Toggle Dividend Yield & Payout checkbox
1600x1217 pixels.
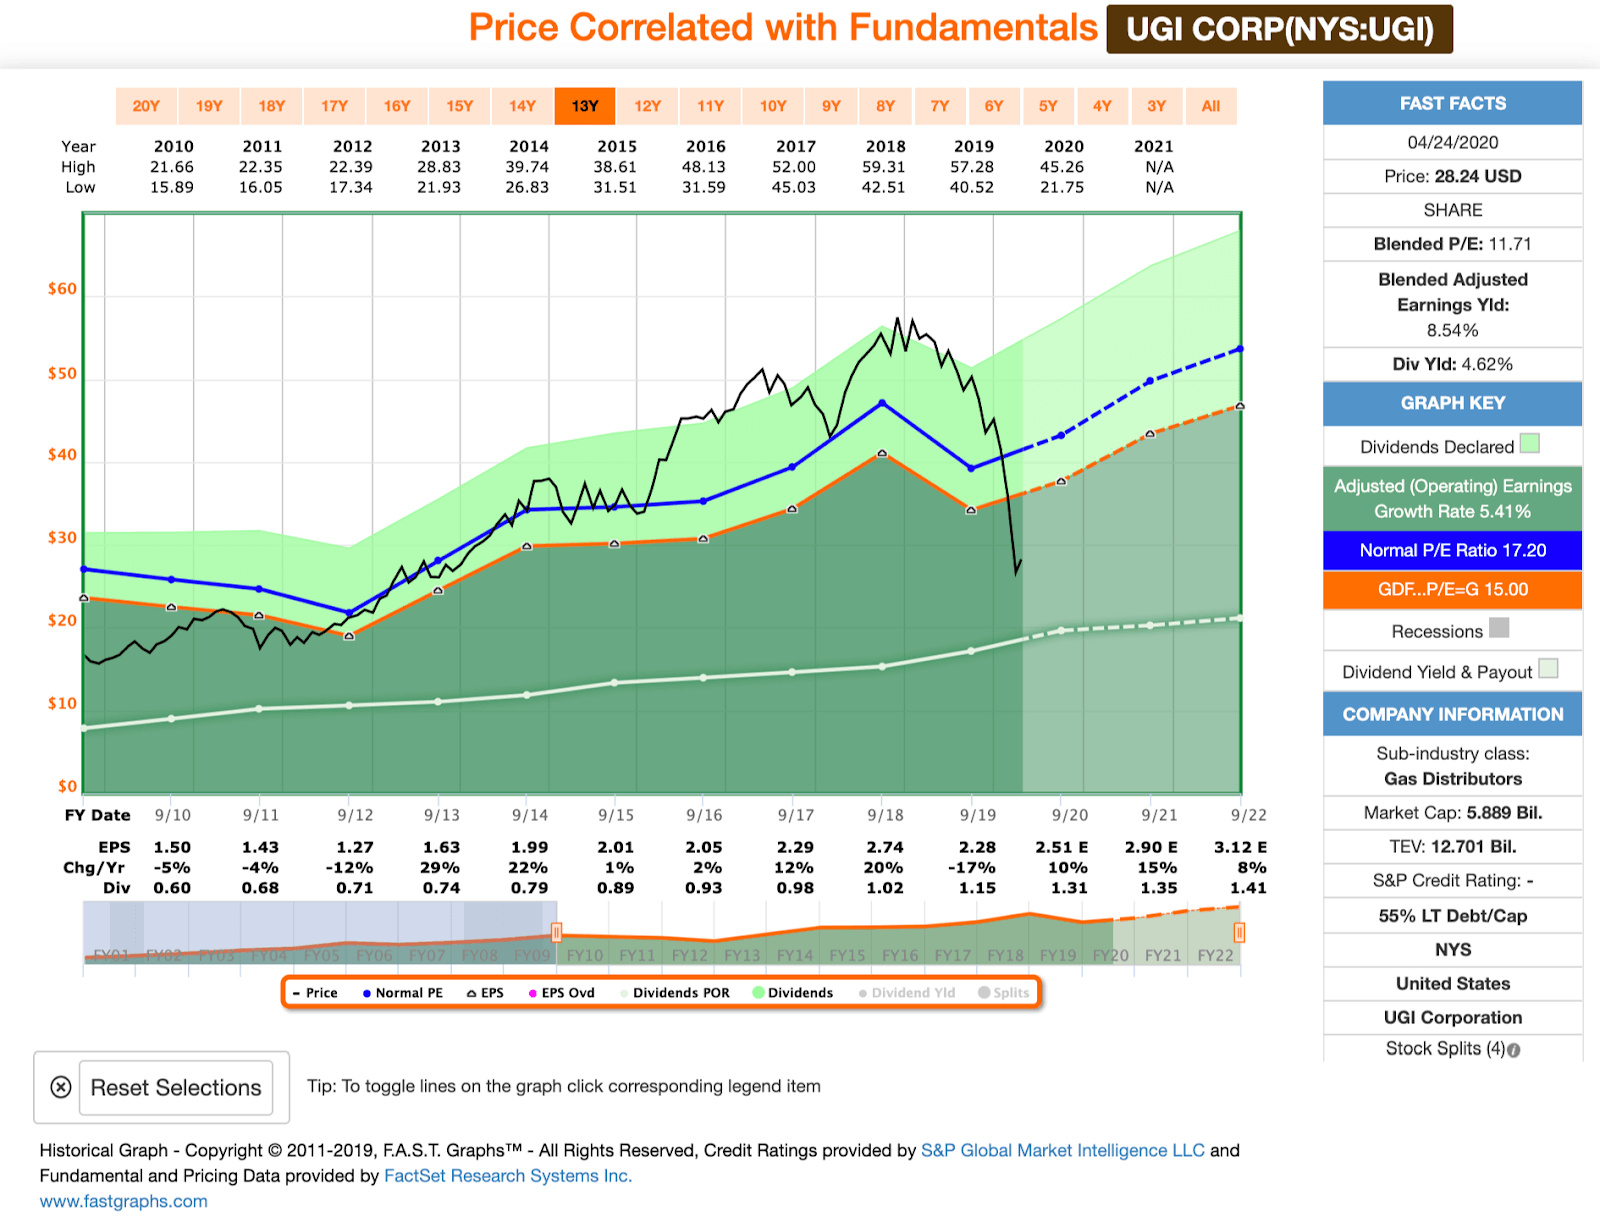click(1548, 668)
